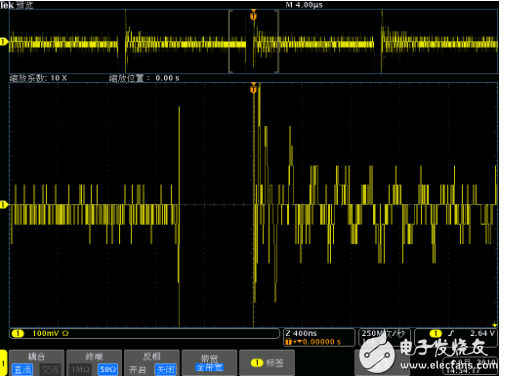Click the zoom bracket box in the overview
Image resolution: width=507 pixels, height=382 pixels.
253,41
